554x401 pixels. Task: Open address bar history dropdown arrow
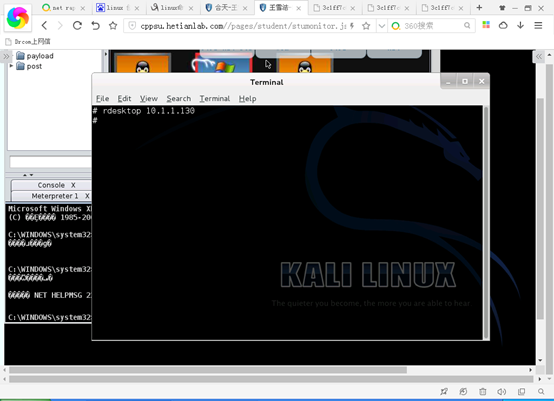(382, 26)
